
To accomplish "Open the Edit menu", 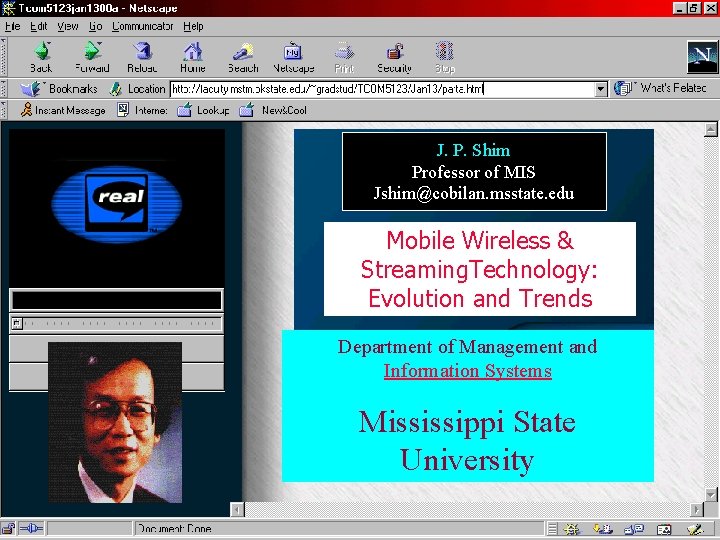I will coord(39,27).
